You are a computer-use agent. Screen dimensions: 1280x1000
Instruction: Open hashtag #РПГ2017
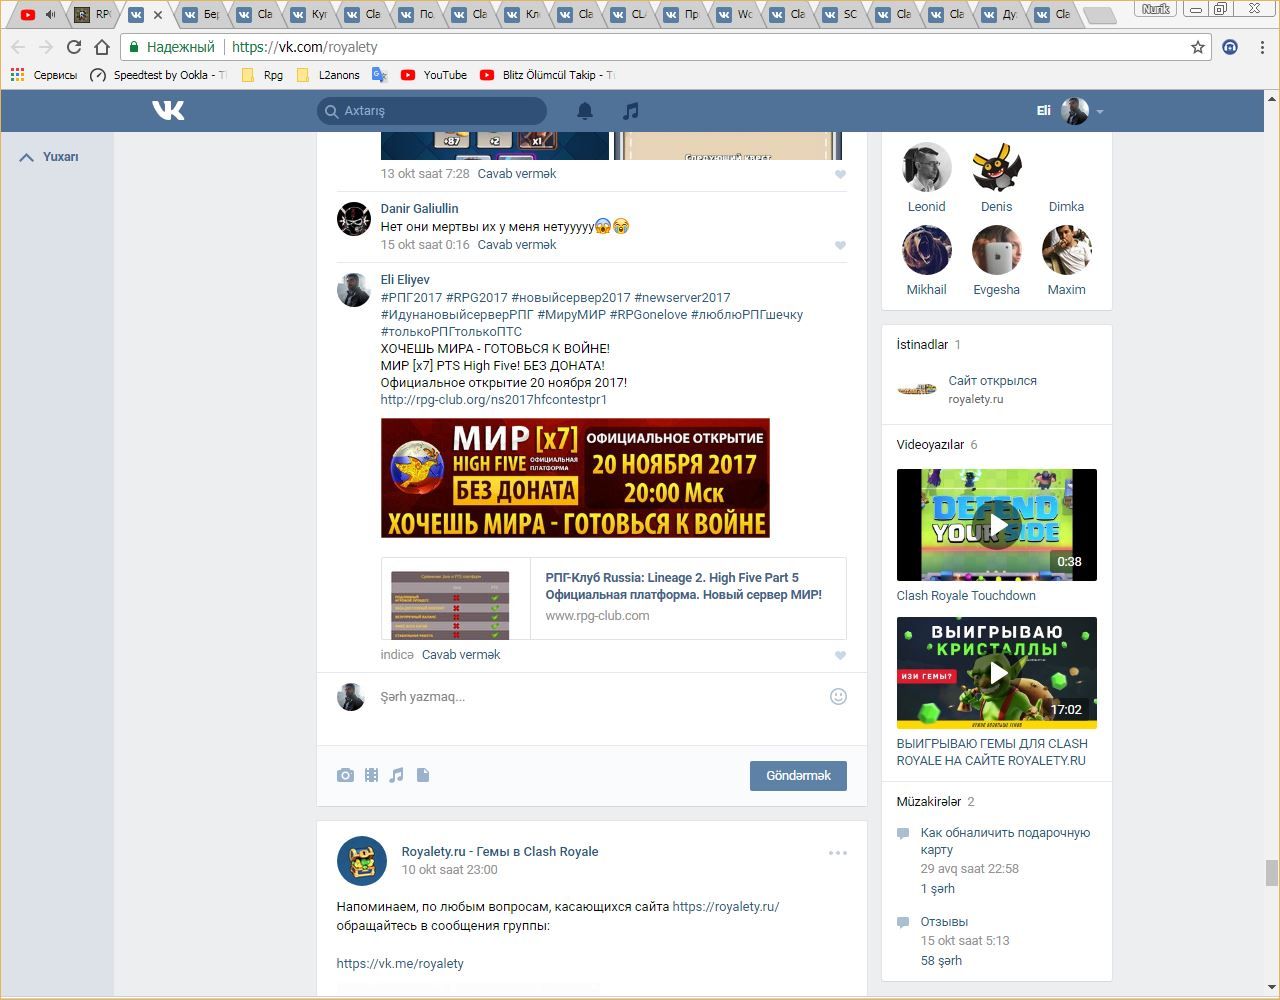click(411, 298)
